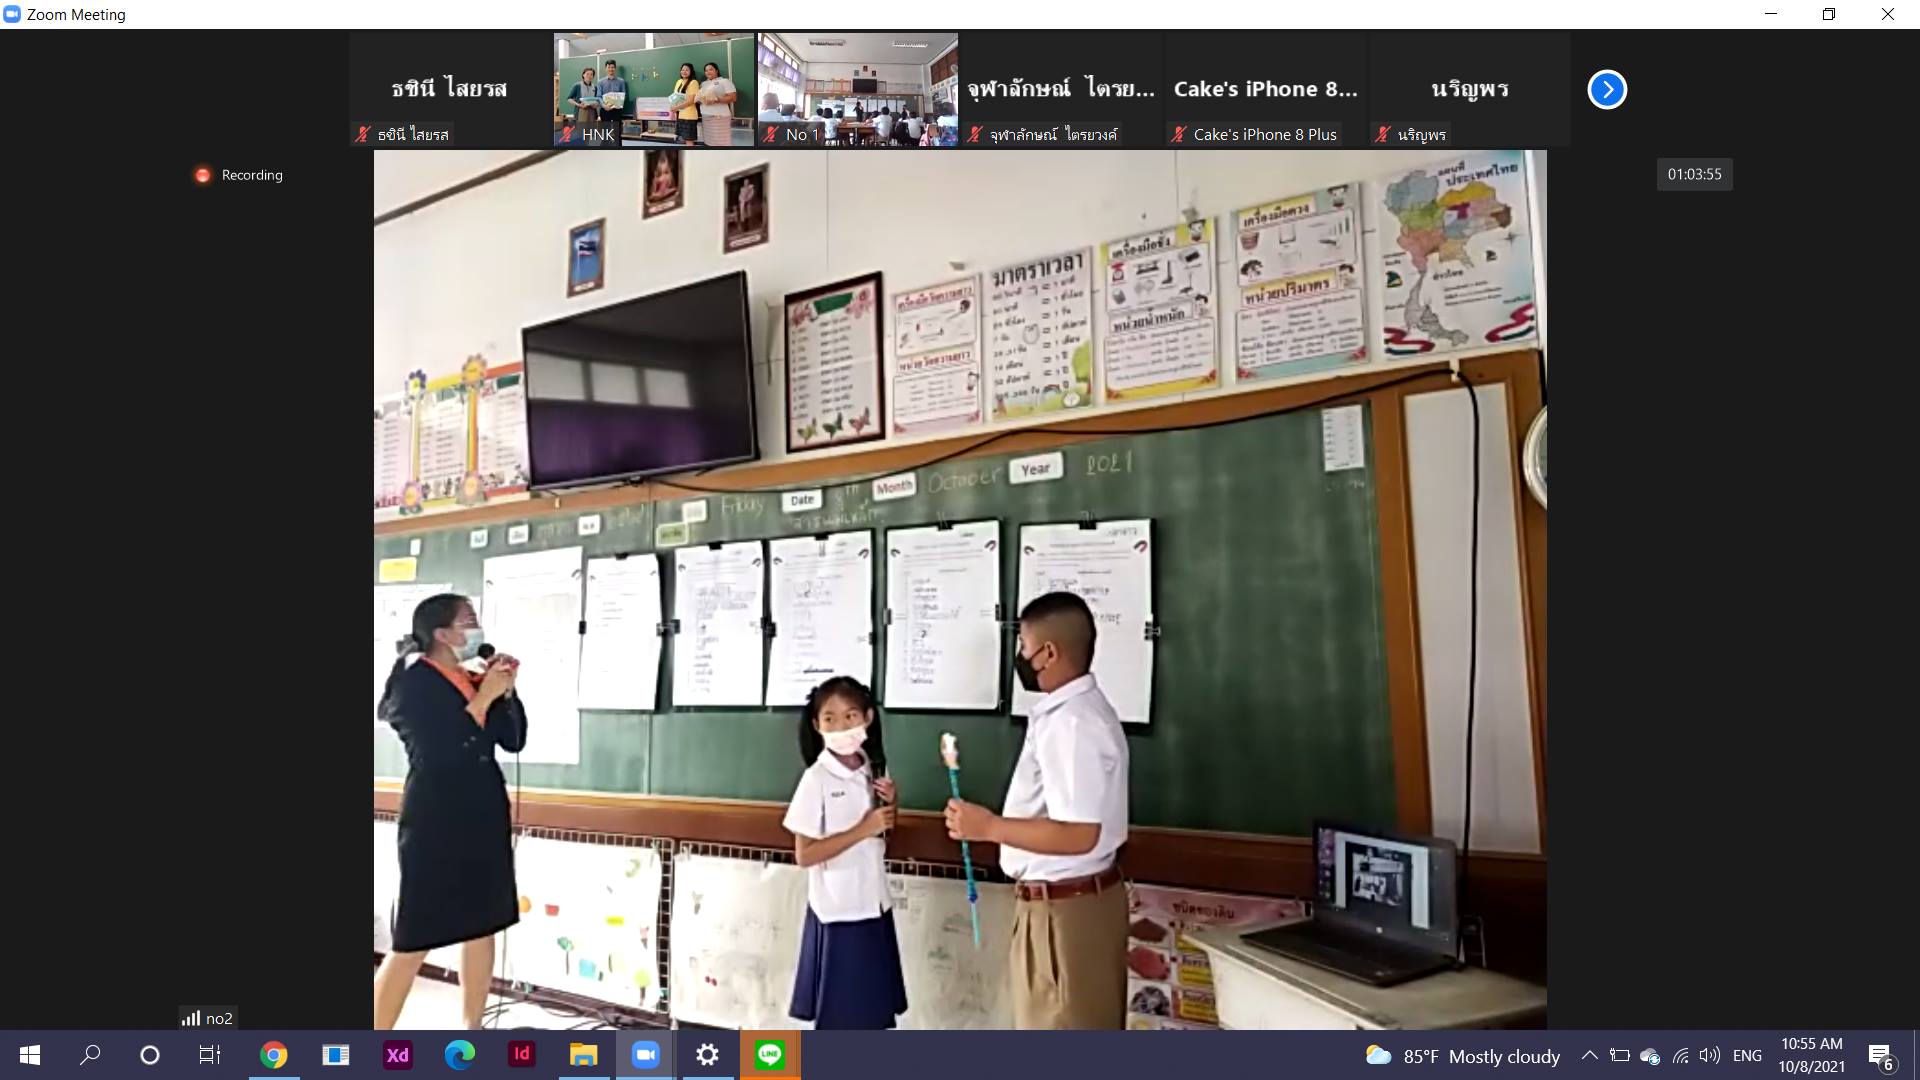
Task: Click the no2 signal strength icon
Action: [191, 1018]
